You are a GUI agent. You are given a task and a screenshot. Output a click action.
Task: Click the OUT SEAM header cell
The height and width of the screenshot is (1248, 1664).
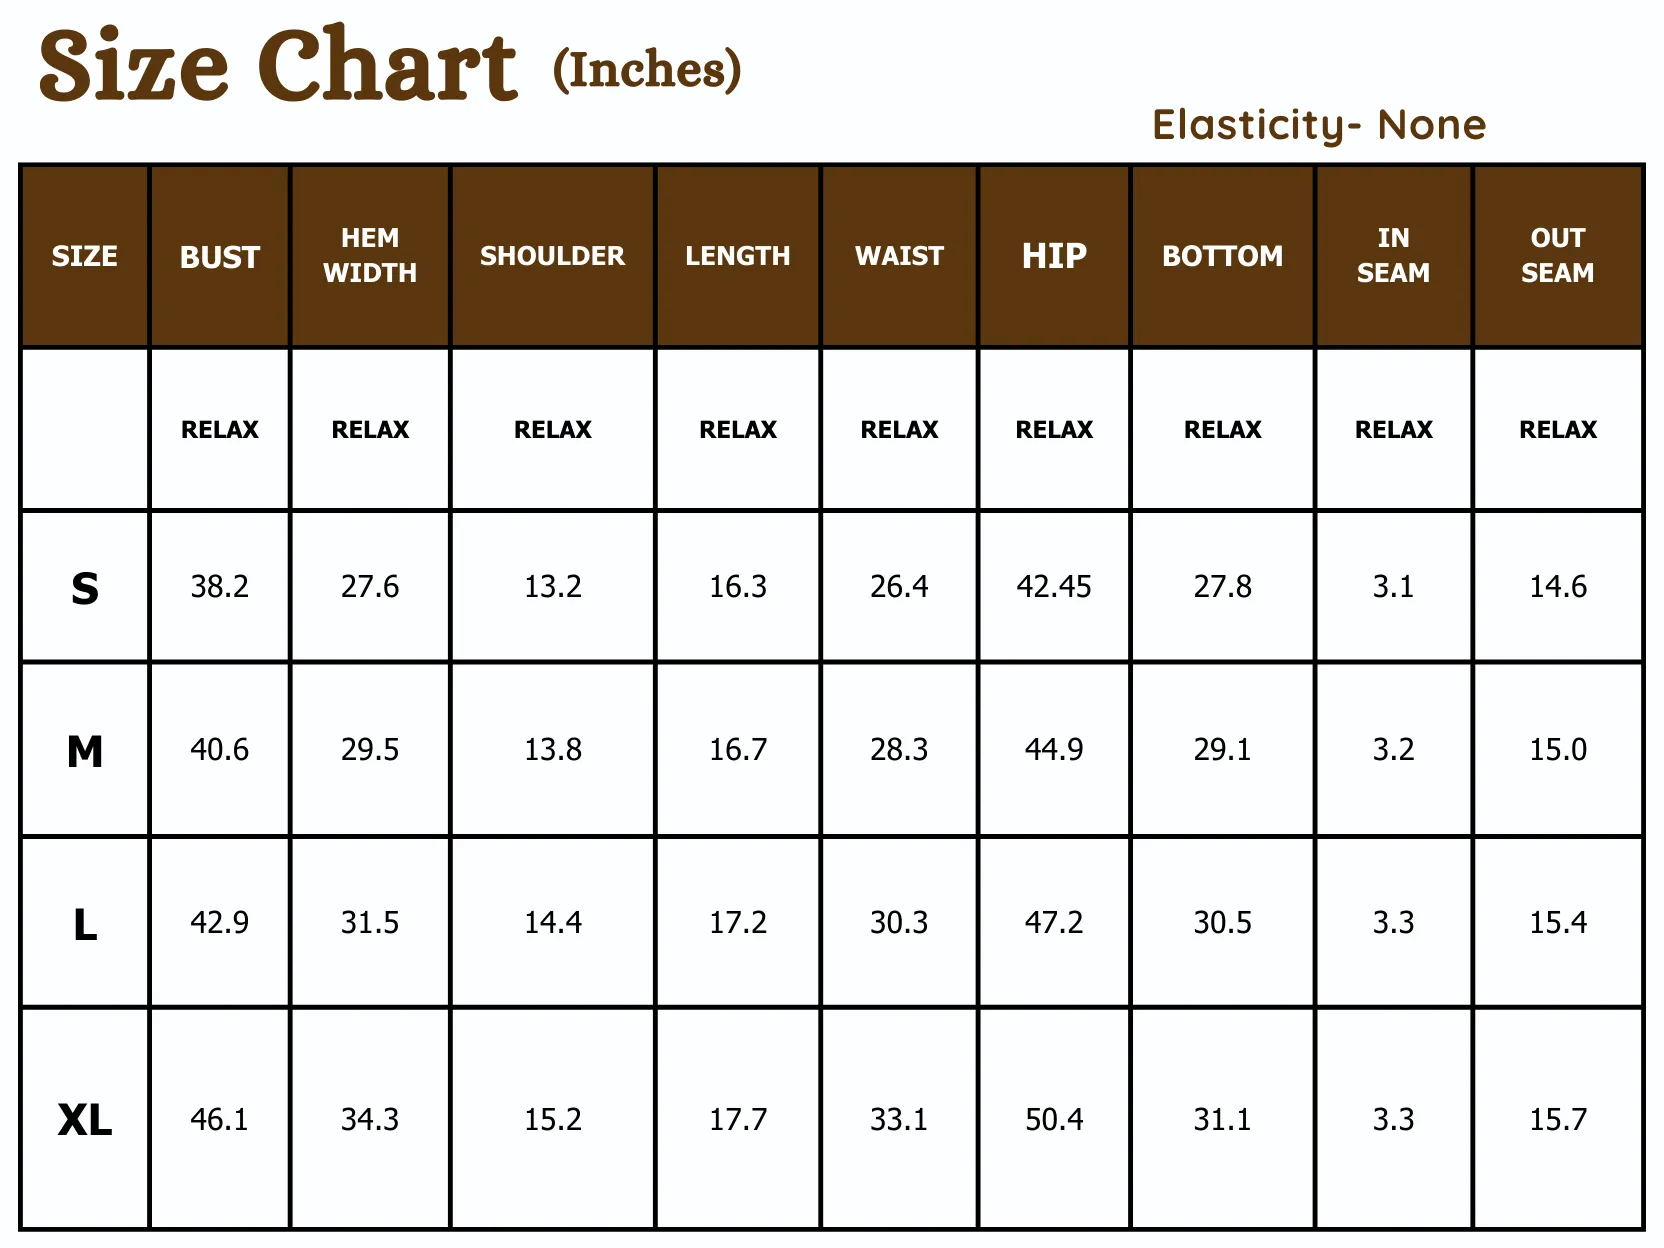tap(1558, 256)
